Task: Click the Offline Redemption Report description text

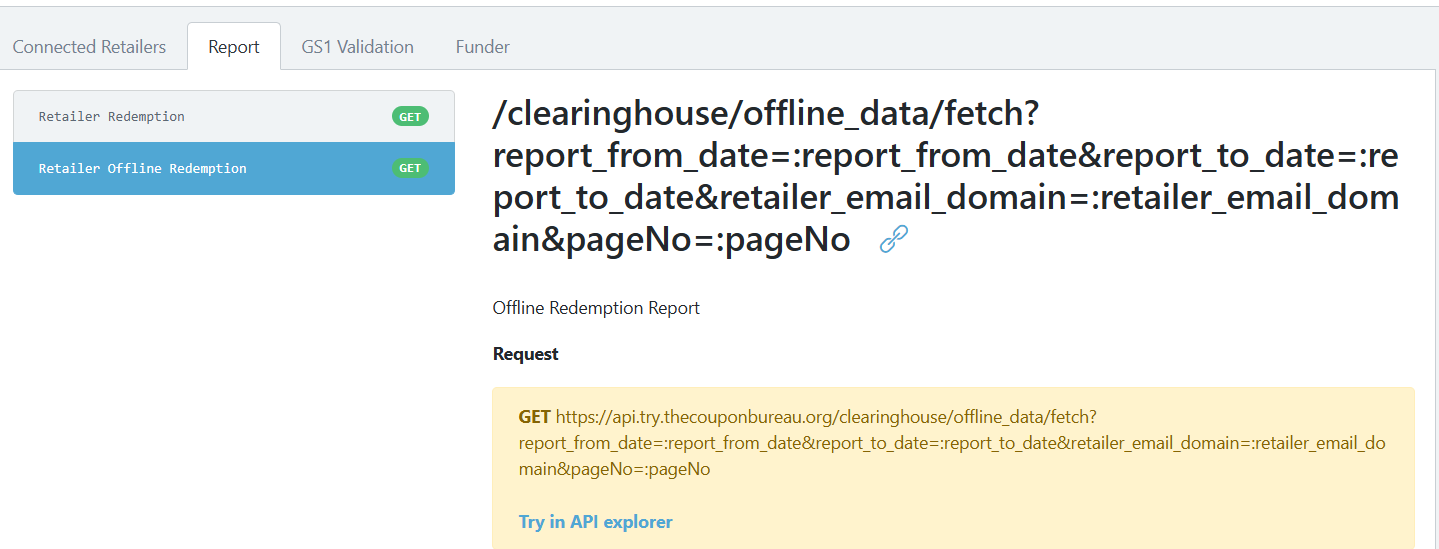Action: (596, 308)
